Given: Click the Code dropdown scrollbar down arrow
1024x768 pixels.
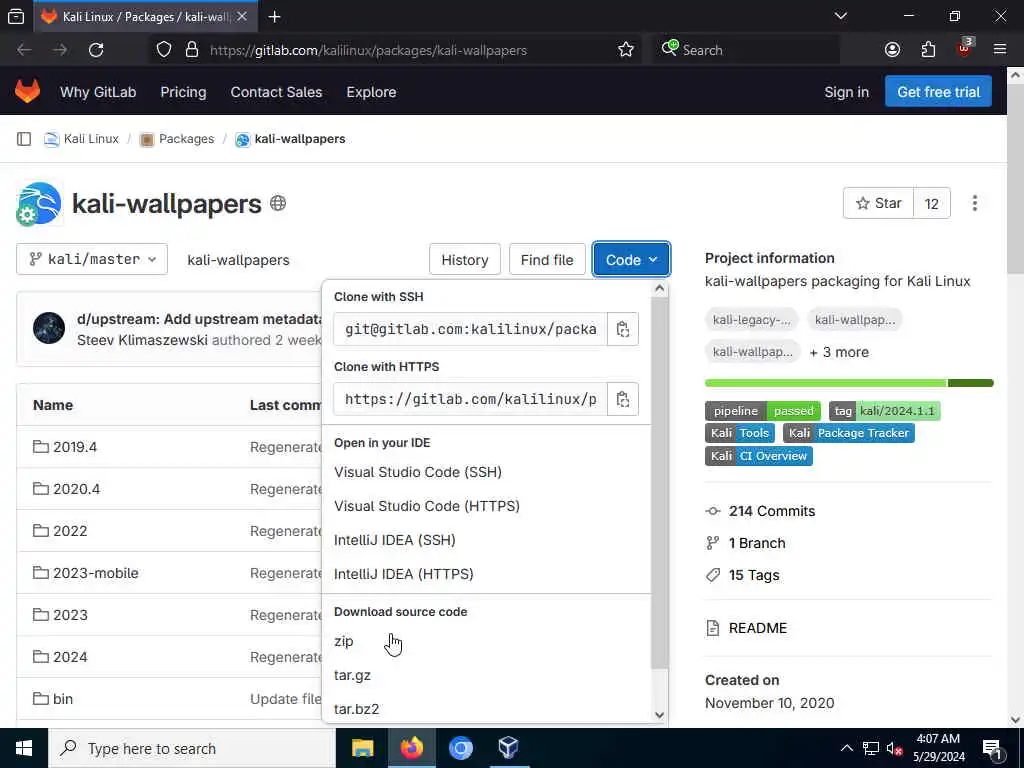Looking at the screenshot, I should click(659, 715).
